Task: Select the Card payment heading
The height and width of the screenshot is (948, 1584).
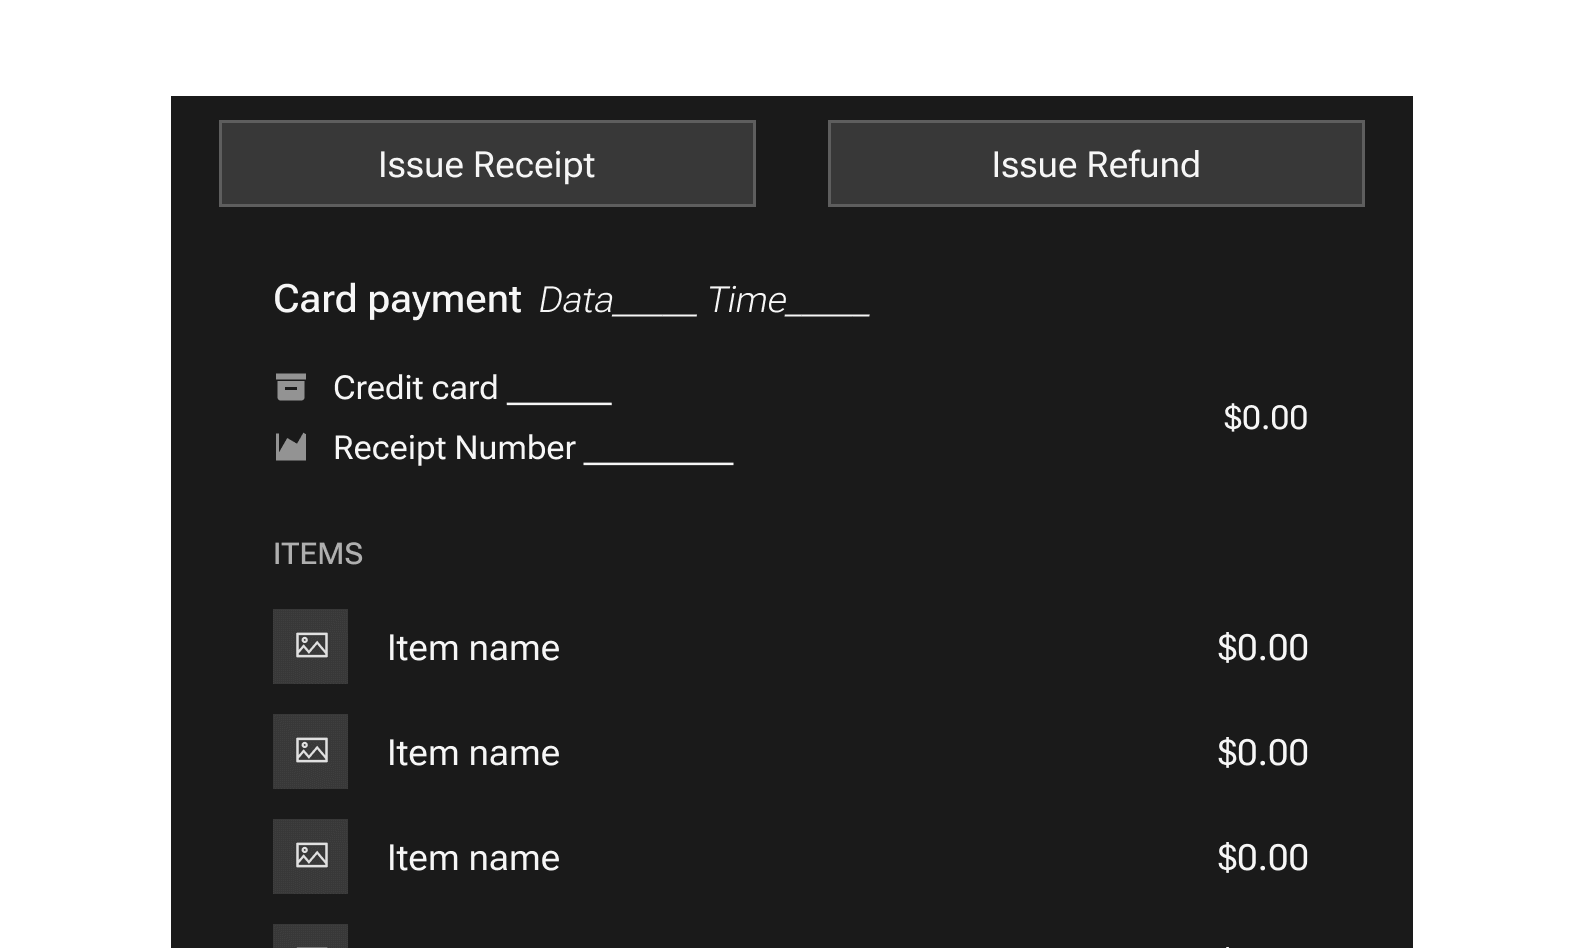Action: 397,300
